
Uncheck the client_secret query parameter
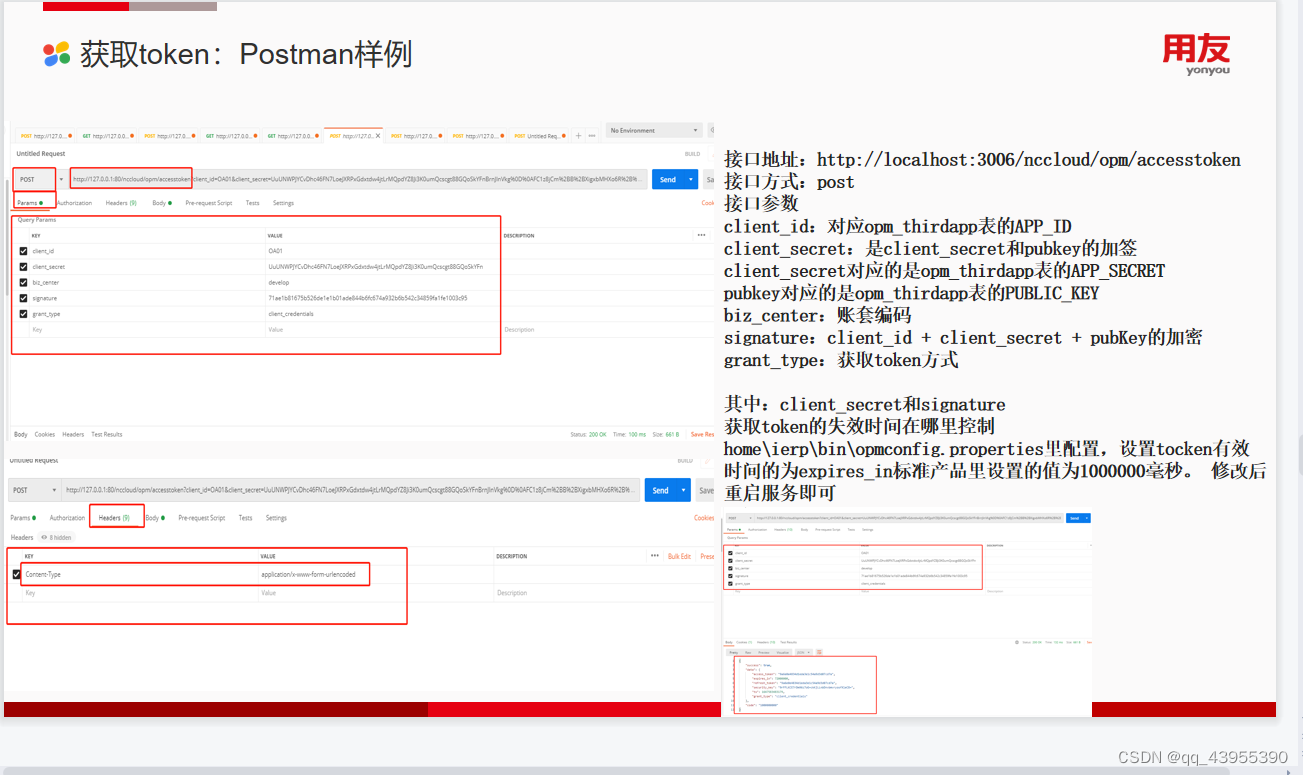click(x=22, y=268)
